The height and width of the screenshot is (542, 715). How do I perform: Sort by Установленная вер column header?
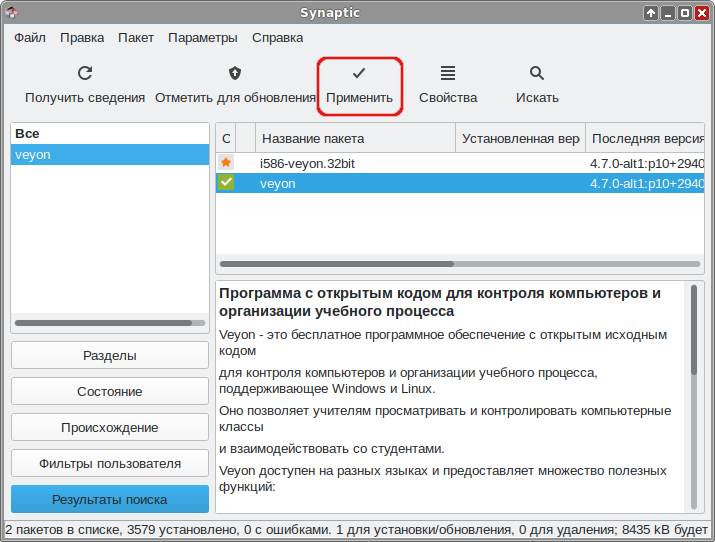pos(520,138)
